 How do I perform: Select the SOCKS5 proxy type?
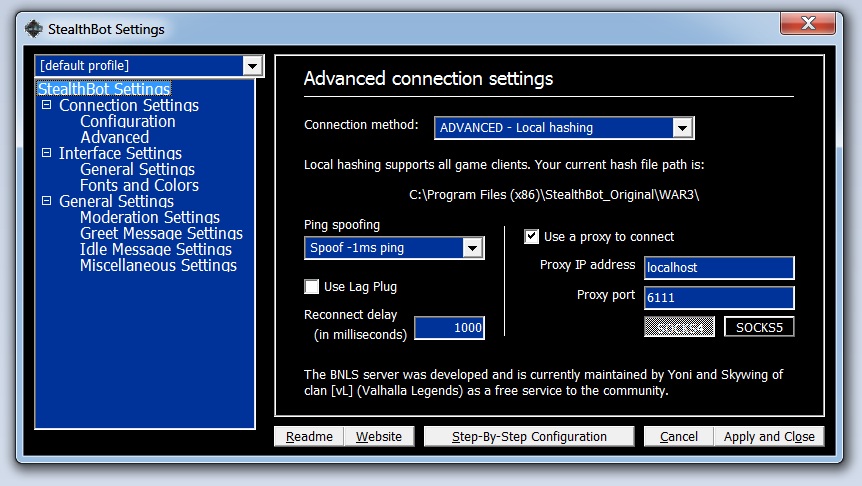pos(759,327)
